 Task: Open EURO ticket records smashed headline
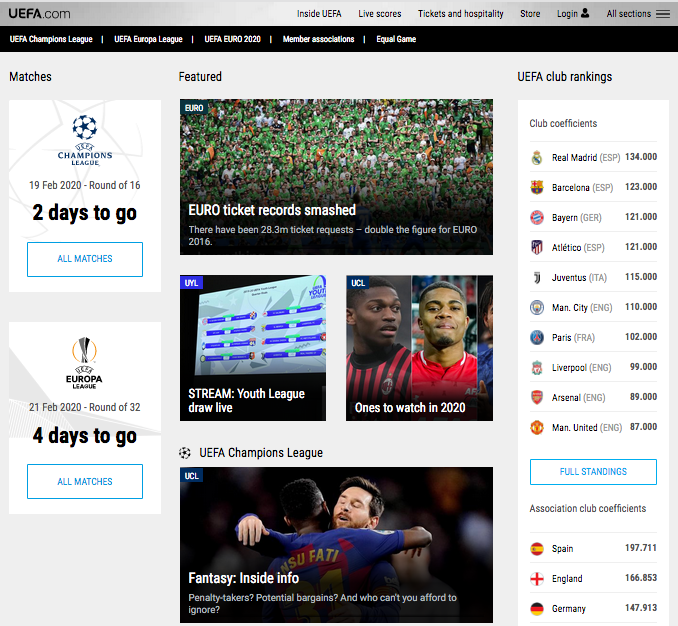(x=272, y=210)
